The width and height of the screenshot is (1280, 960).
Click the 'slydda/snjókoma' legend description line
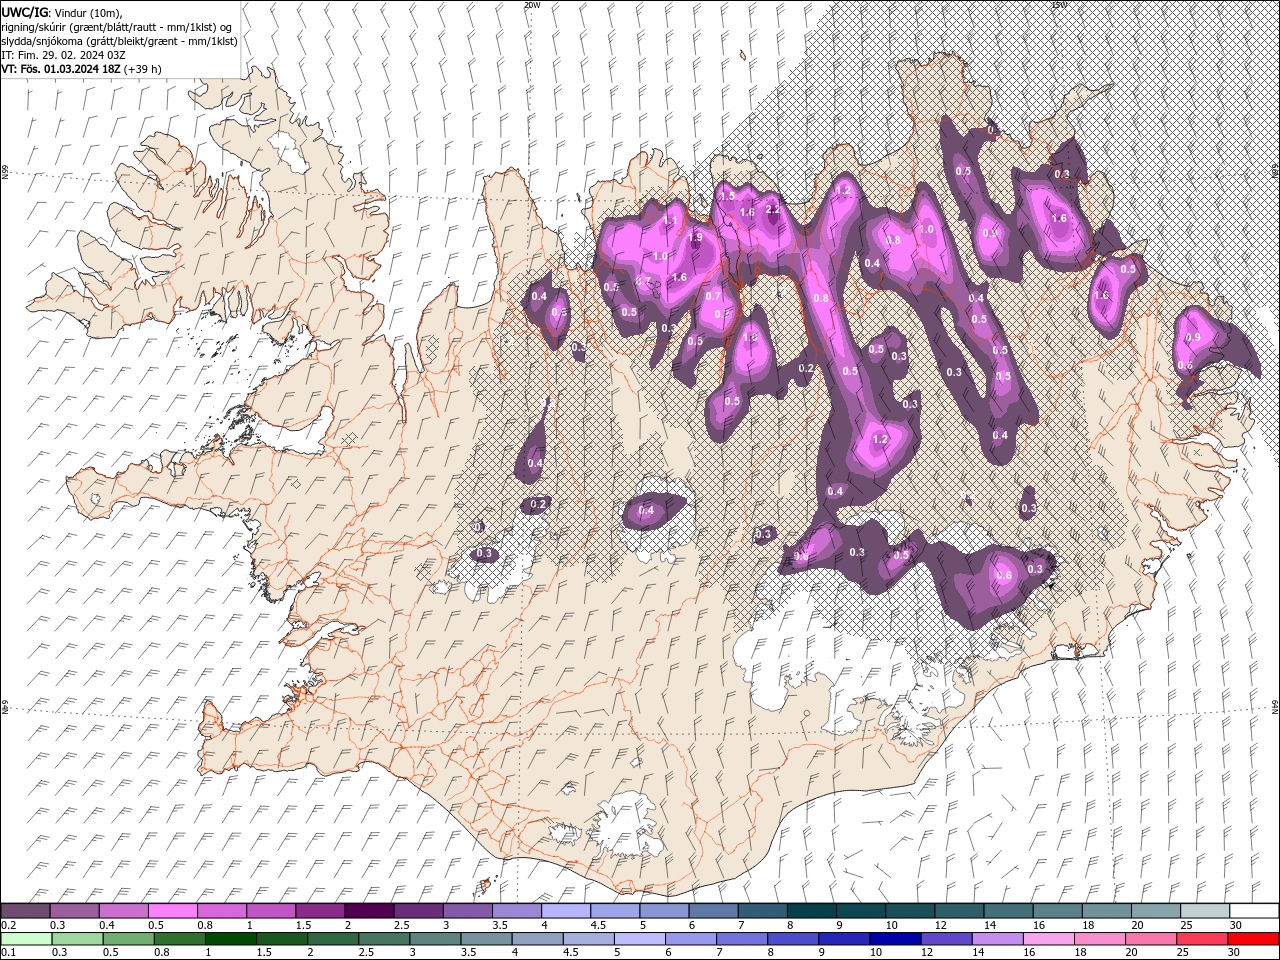(120, 41)
